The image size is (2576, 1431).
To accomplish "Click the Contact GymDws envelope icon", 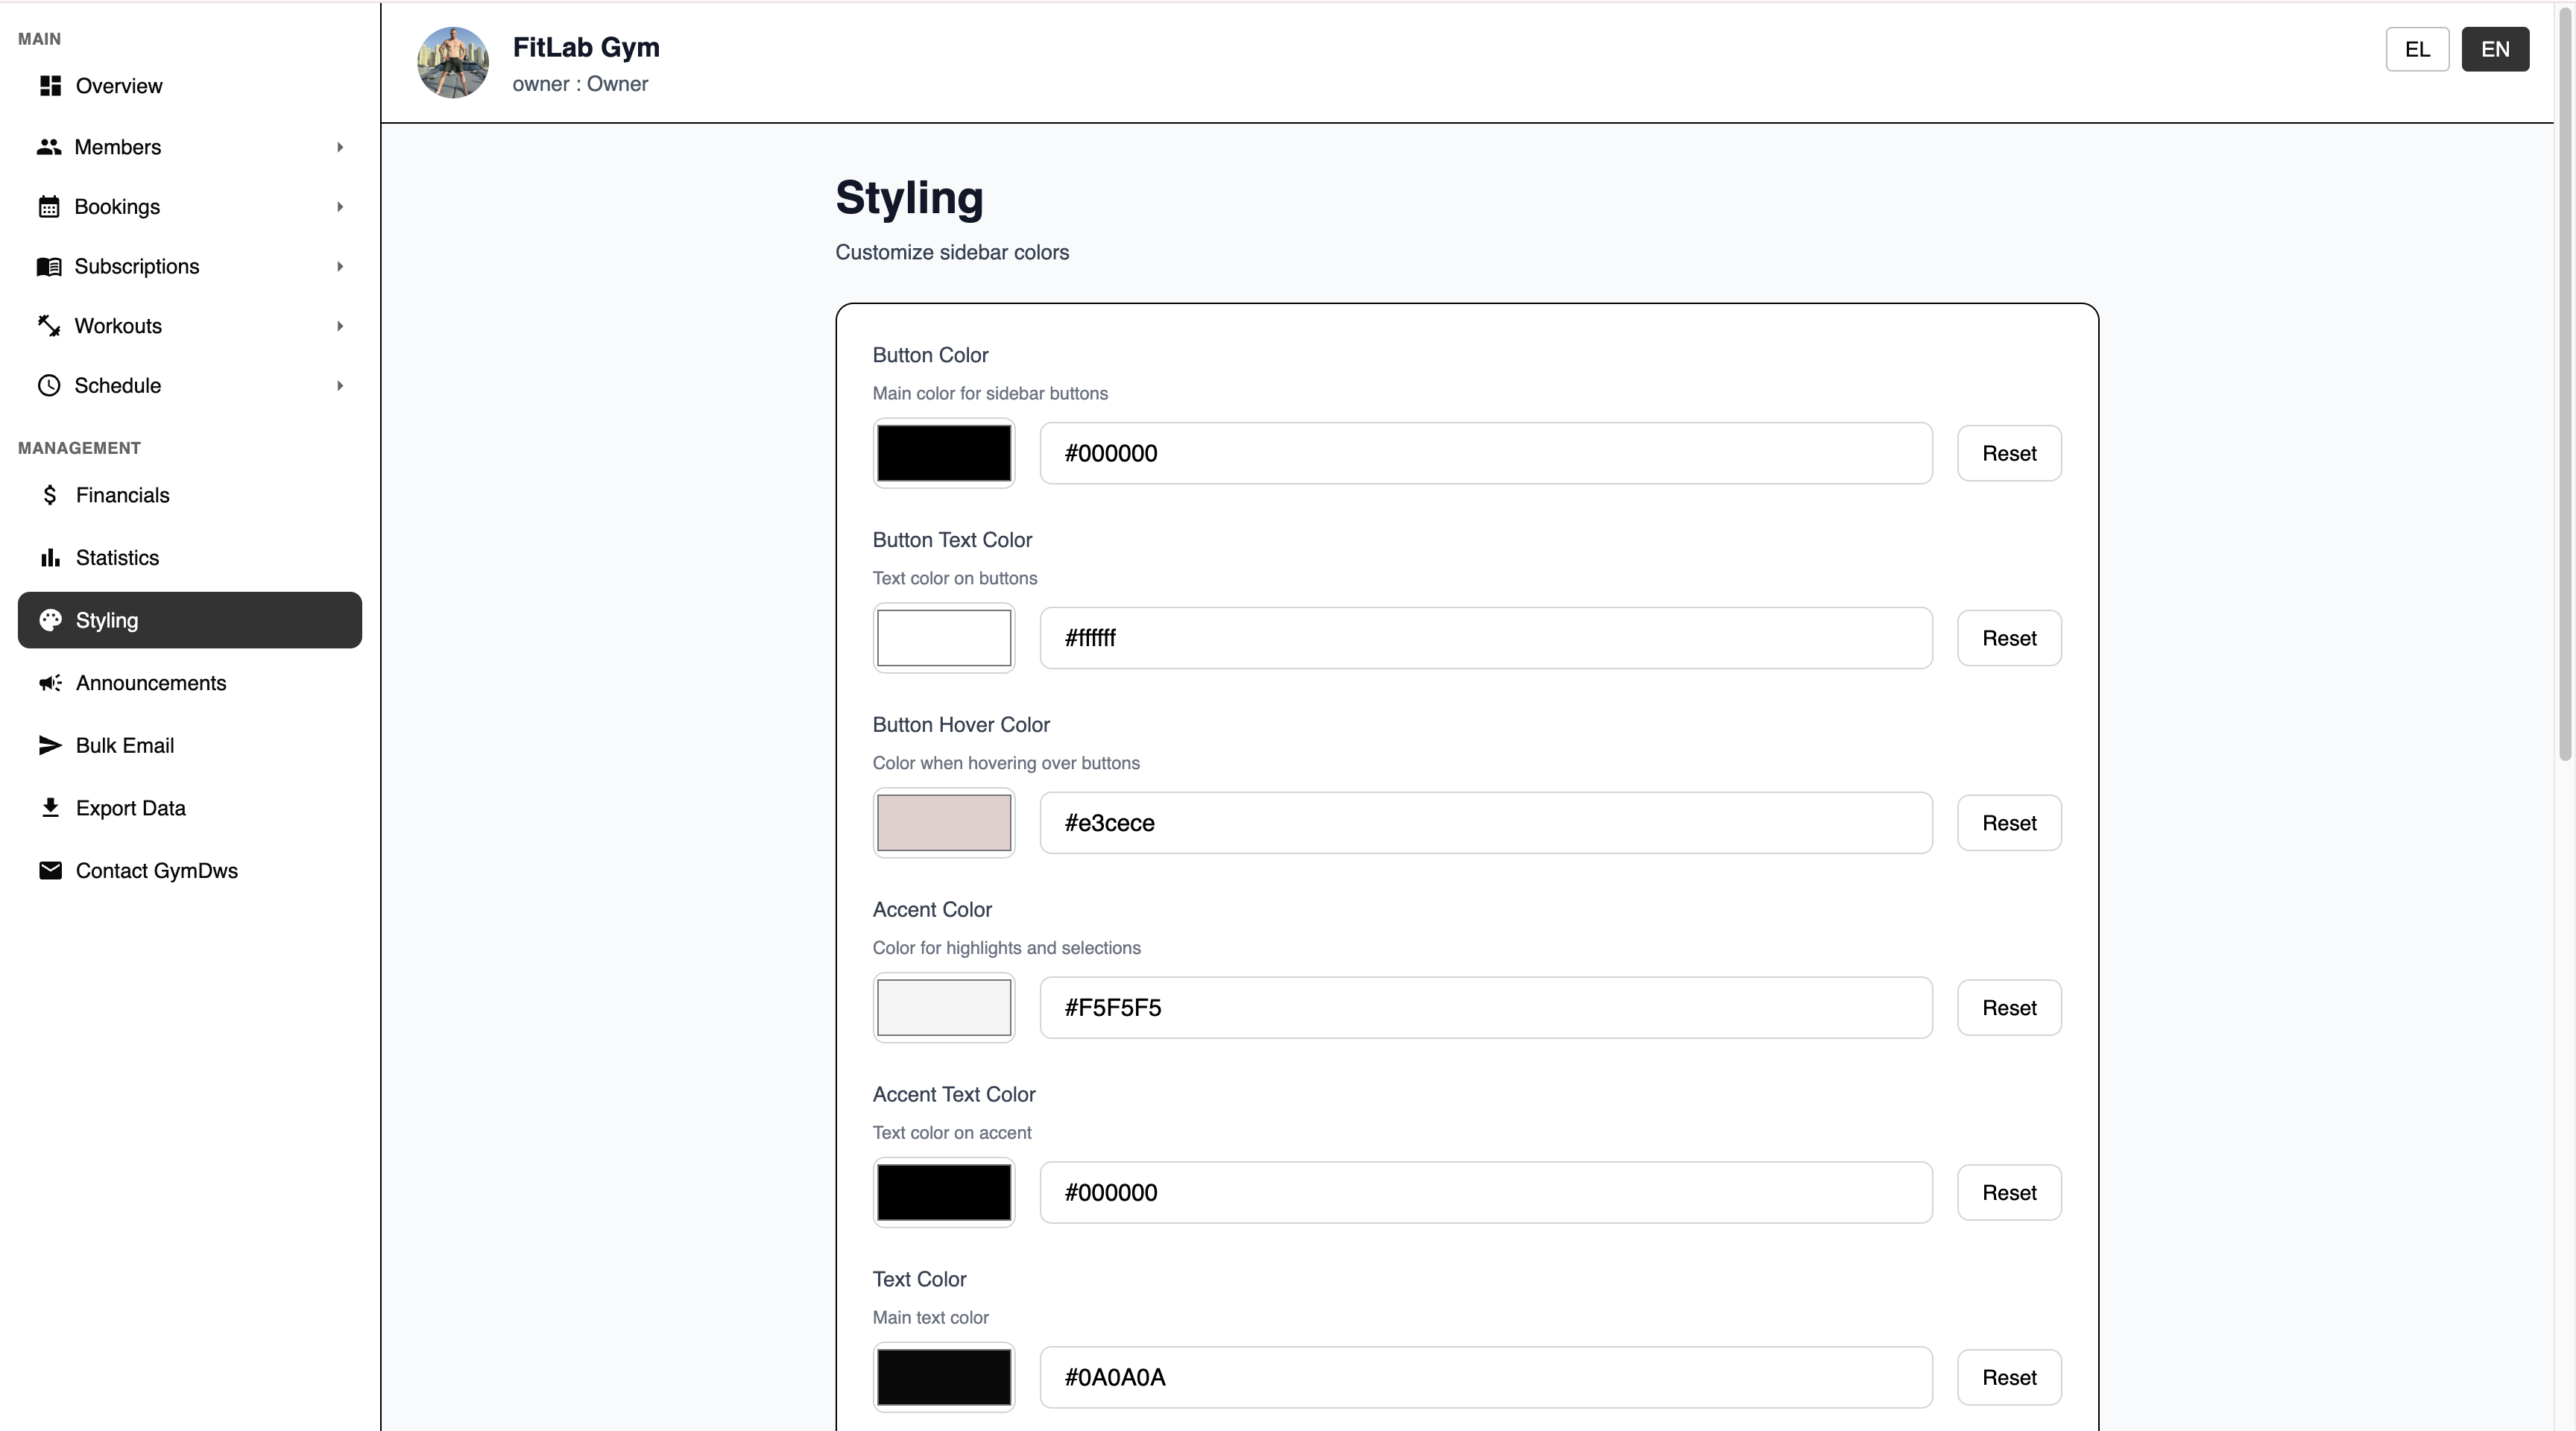I will click(50, 870).
